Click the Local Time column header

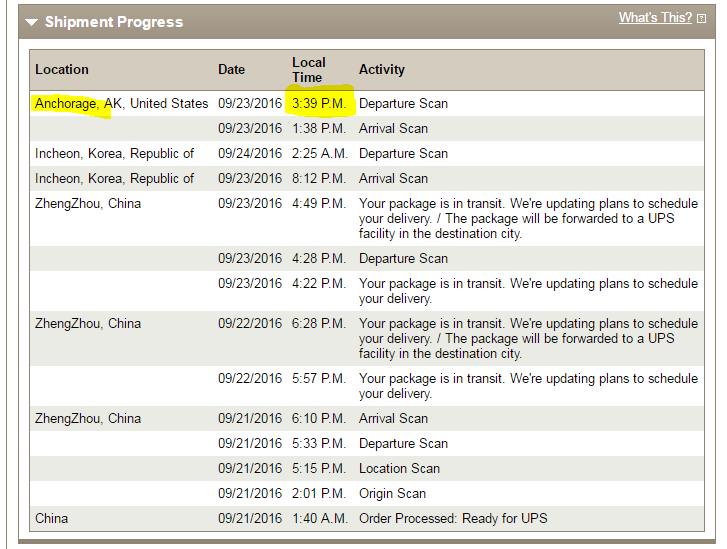(309, 70)
